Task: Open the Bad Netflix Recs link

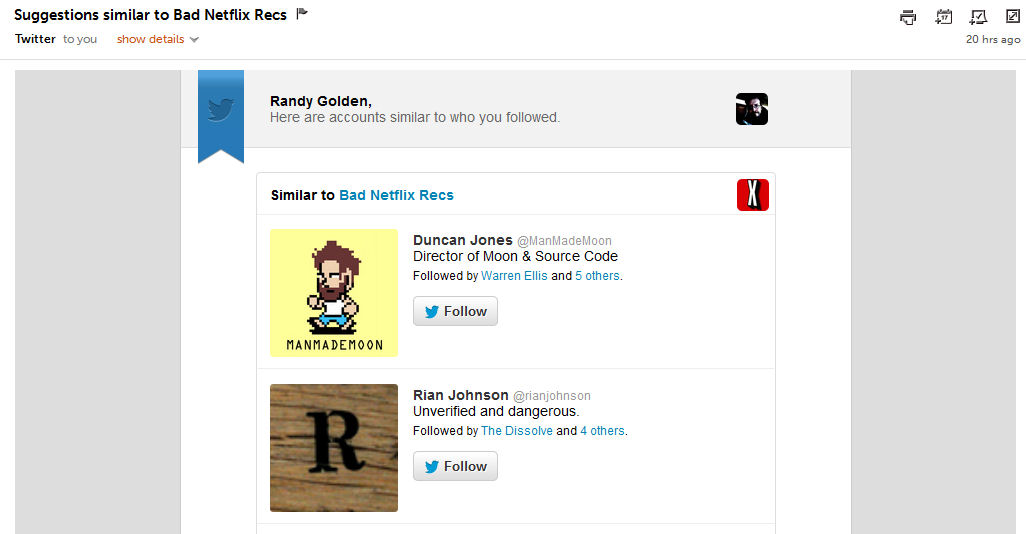Action: [x=396, y=195]
